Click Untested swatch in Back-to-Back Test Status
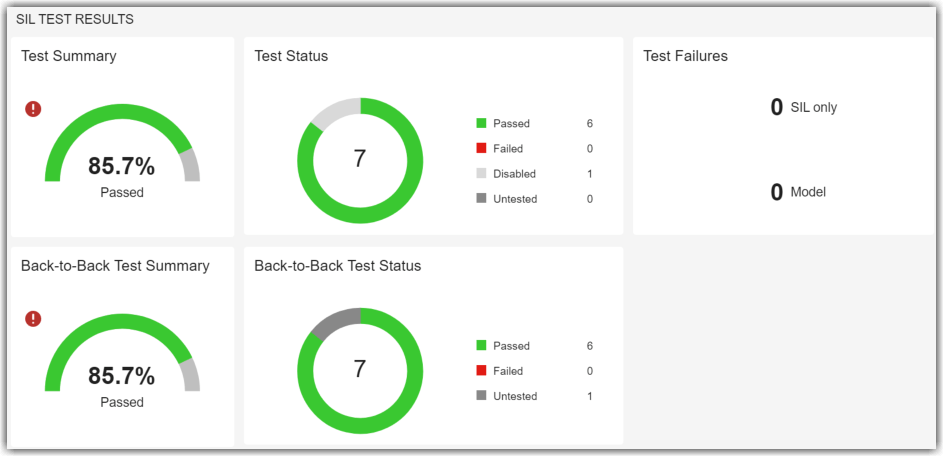The width and height of the screenshot is (944, 457). pyautogui.click(x=481, y=396)
